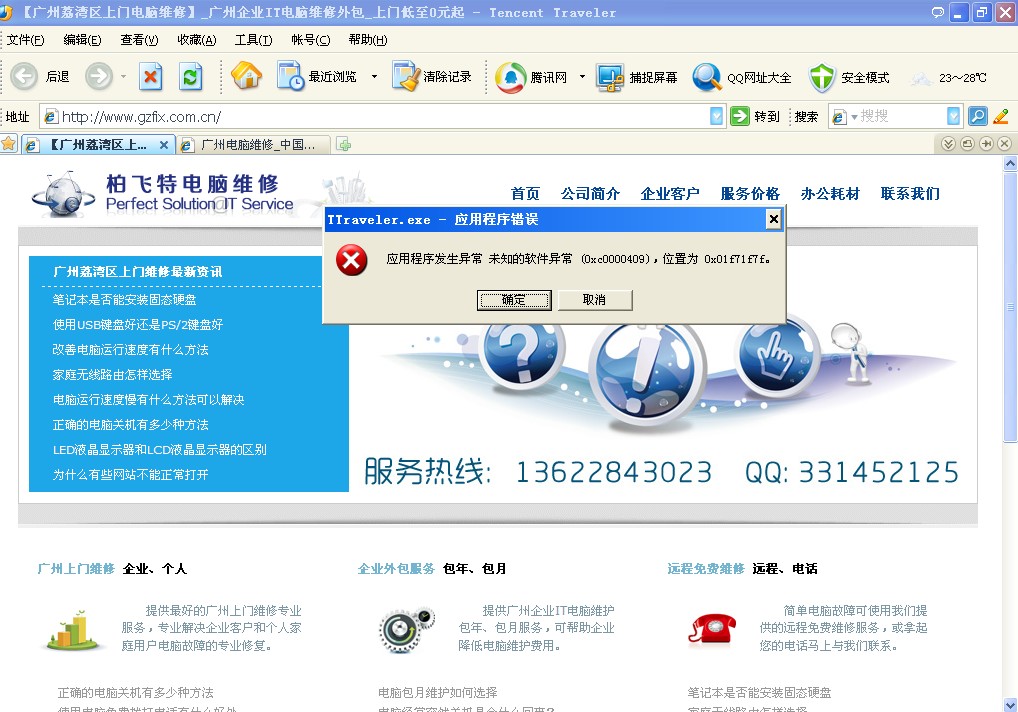Expand the 腾讯网 dropdown arrow
1018x712 pixels.
[582, 77]
